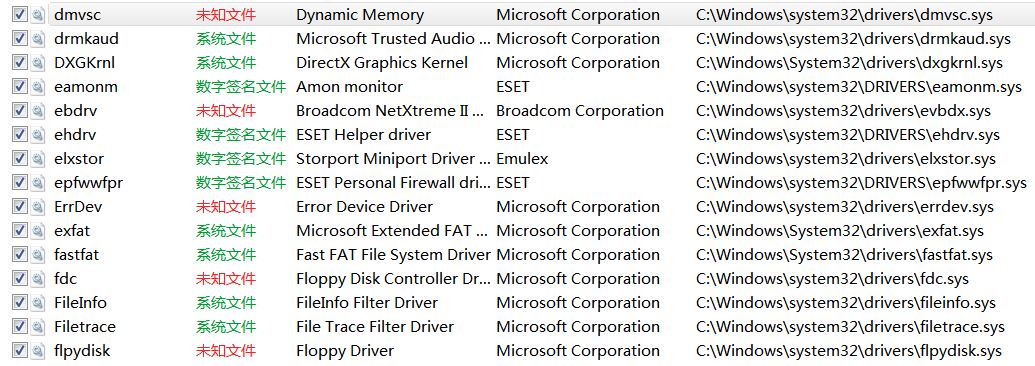The image size is (1035, 366).
Task: Click the icon next to drmkaud entry
Action: [x=39, y=39]
